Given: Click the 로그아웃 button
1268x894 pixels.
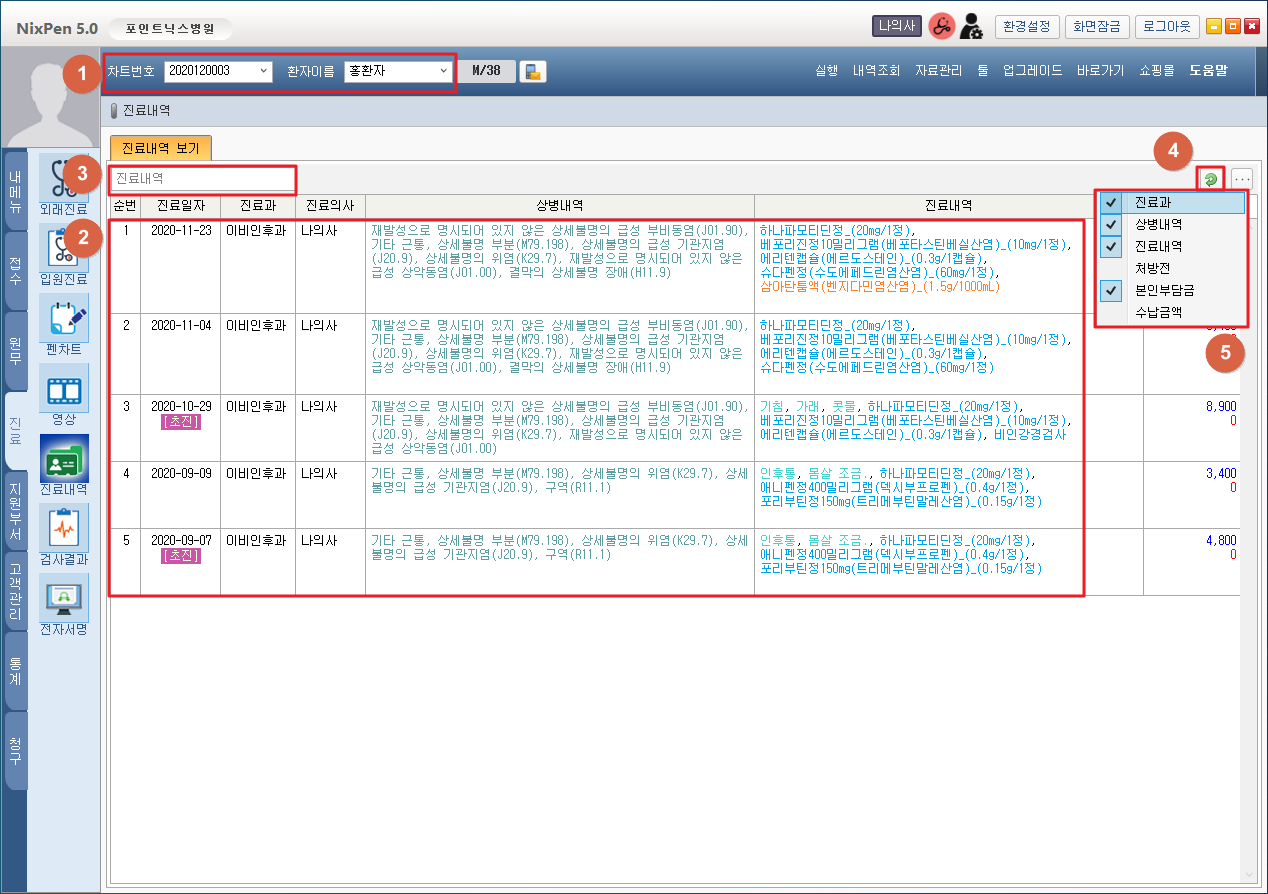Looking at the screenshot, I should pos(1168,27).
